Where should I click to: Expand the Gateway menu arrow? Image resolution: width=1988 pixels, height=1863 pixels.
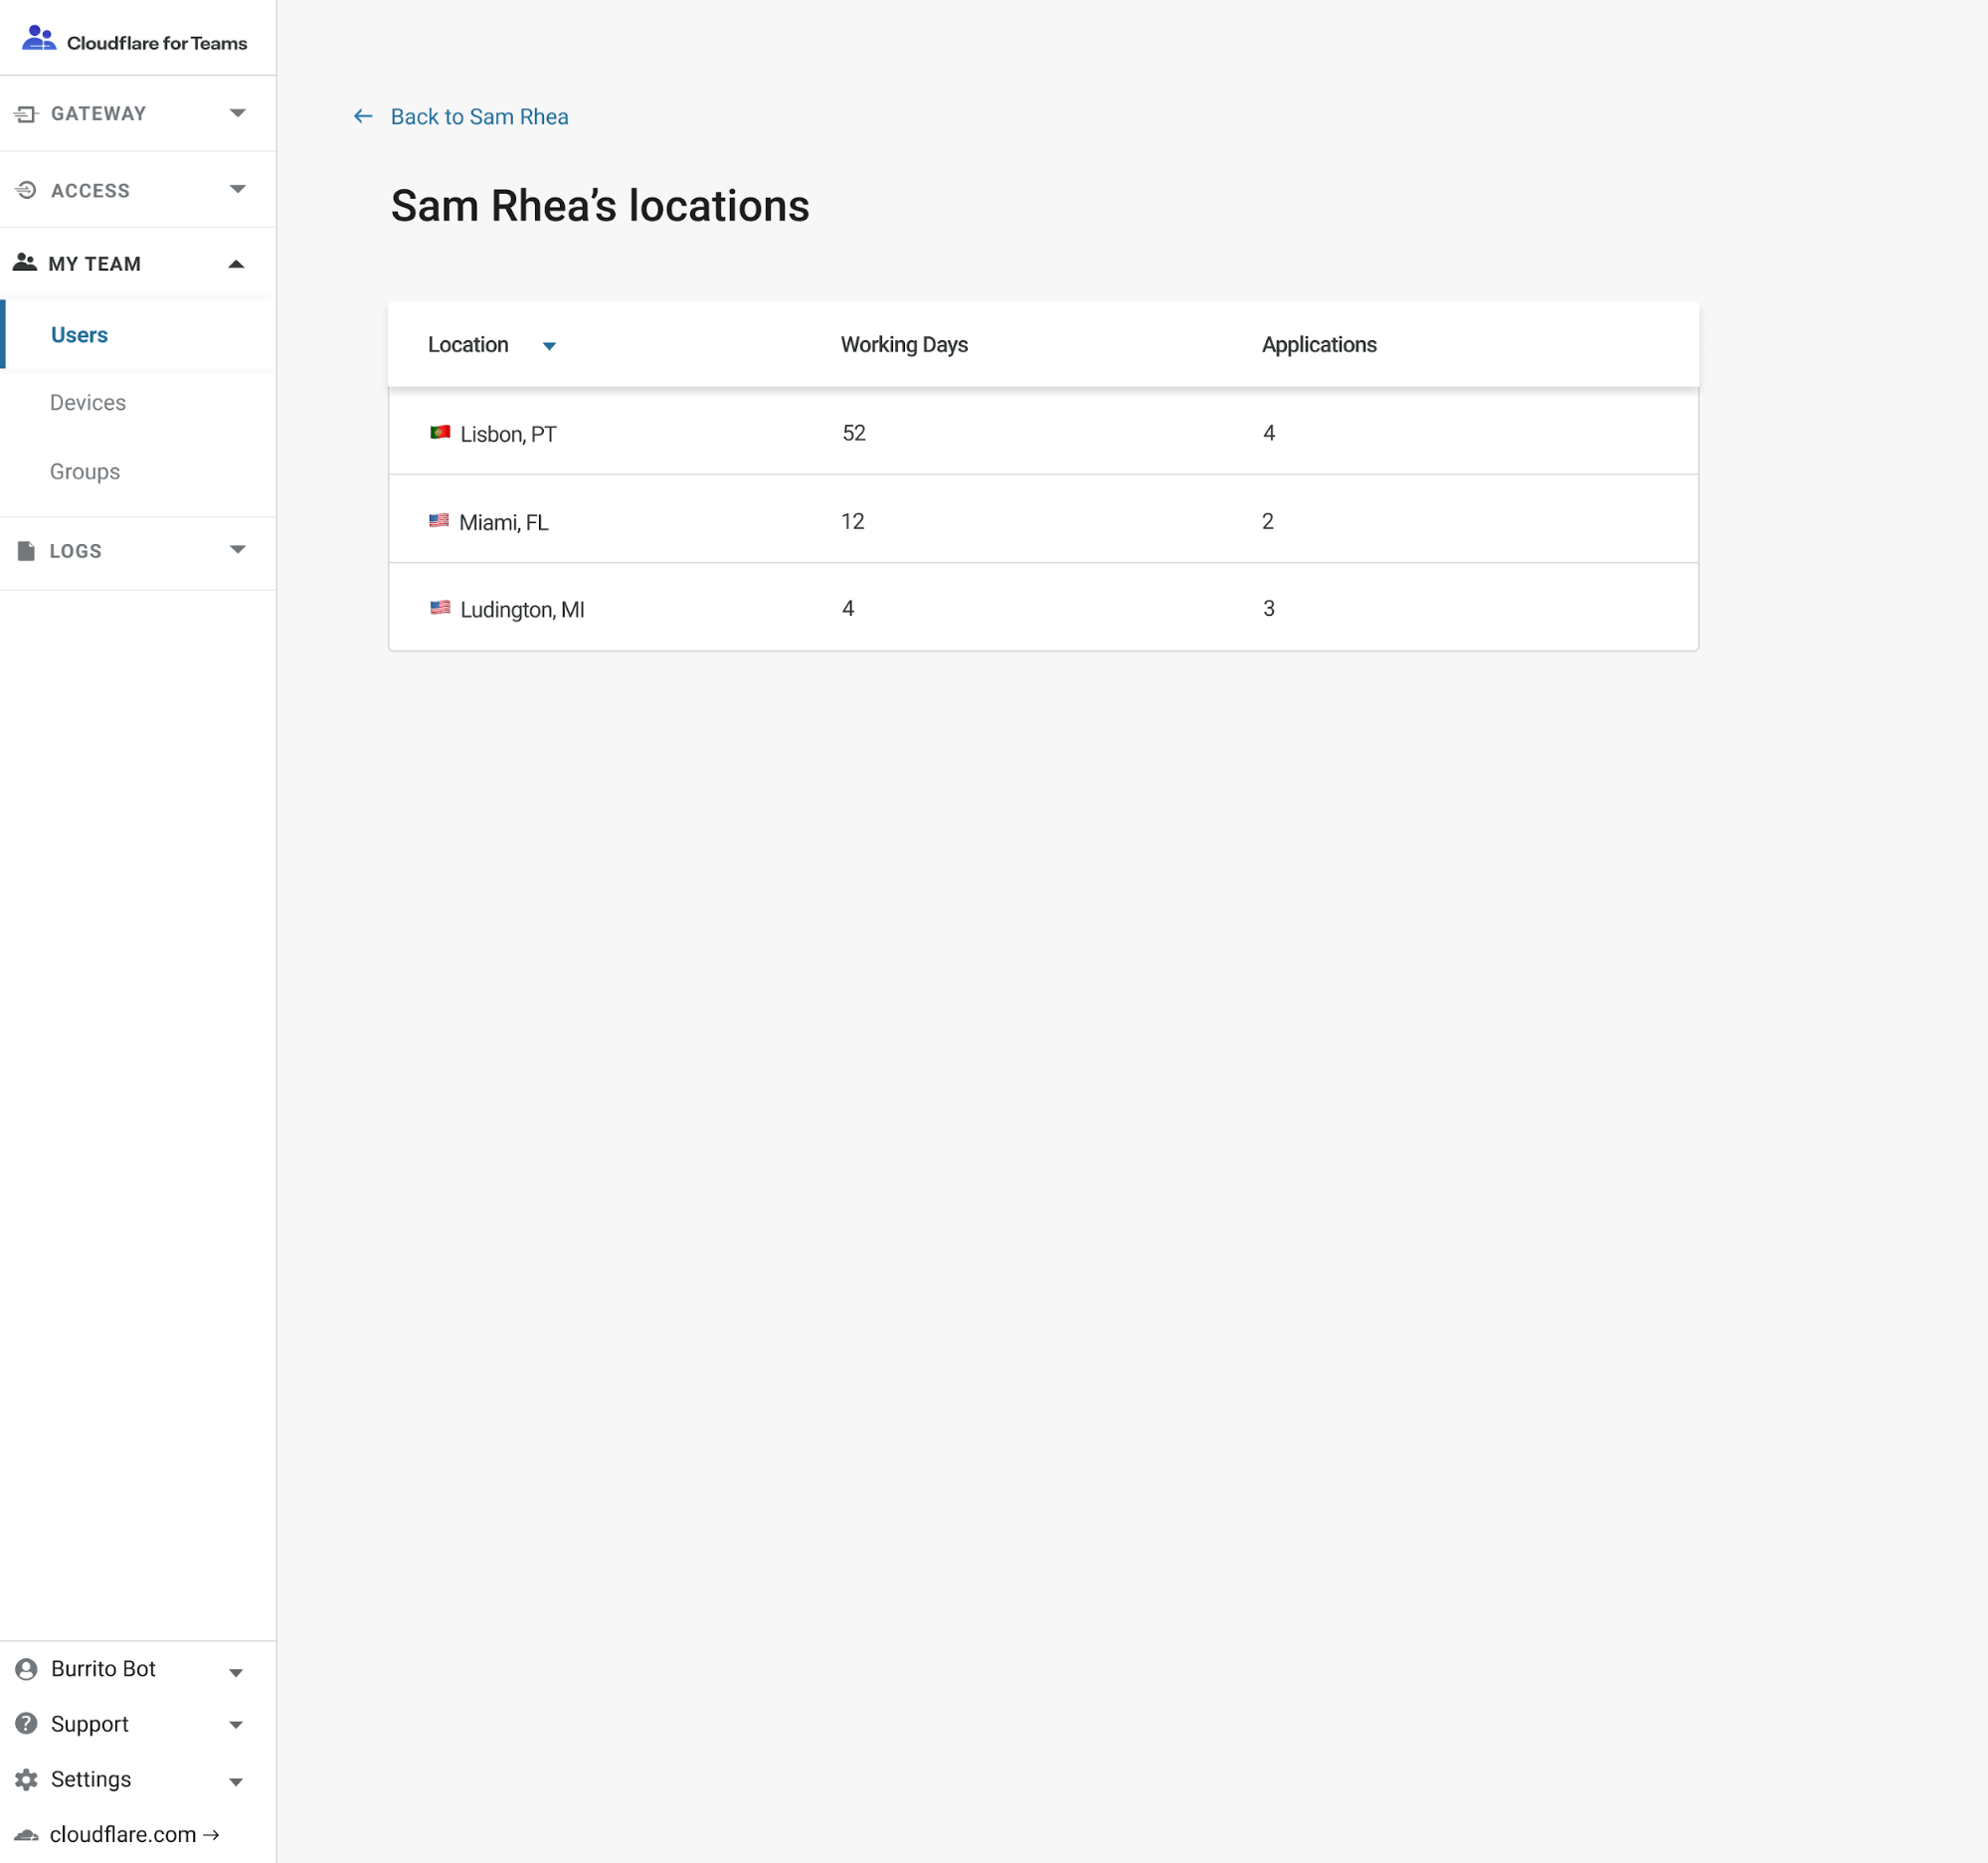click(238, 113)
